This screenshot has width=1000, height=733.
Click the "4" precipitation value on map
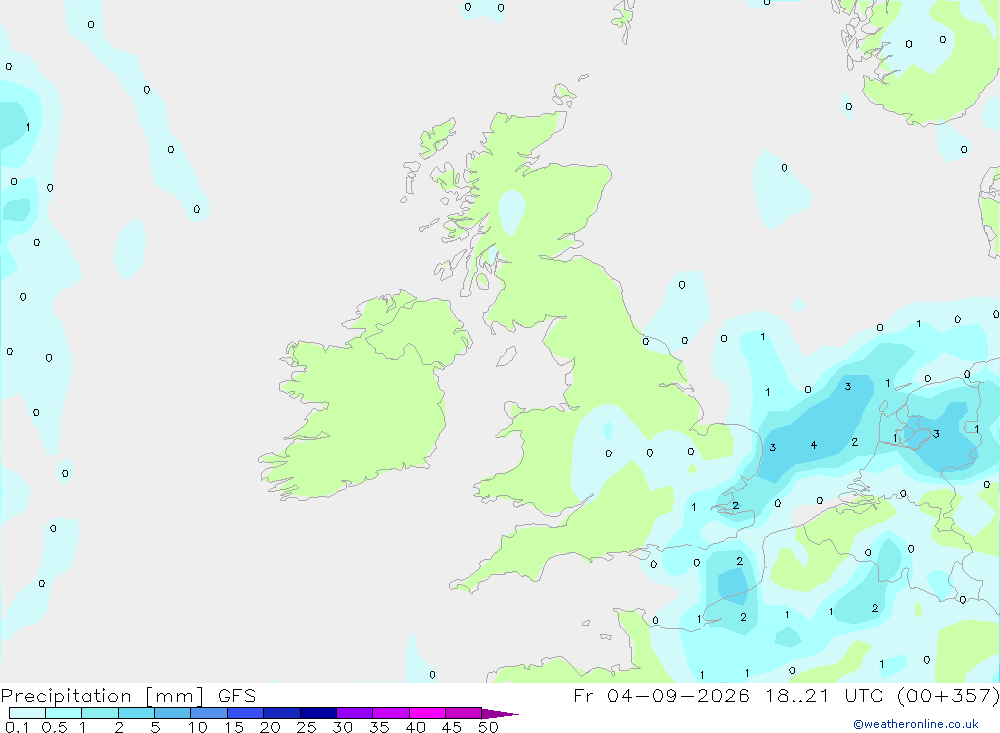coord(814,445)
